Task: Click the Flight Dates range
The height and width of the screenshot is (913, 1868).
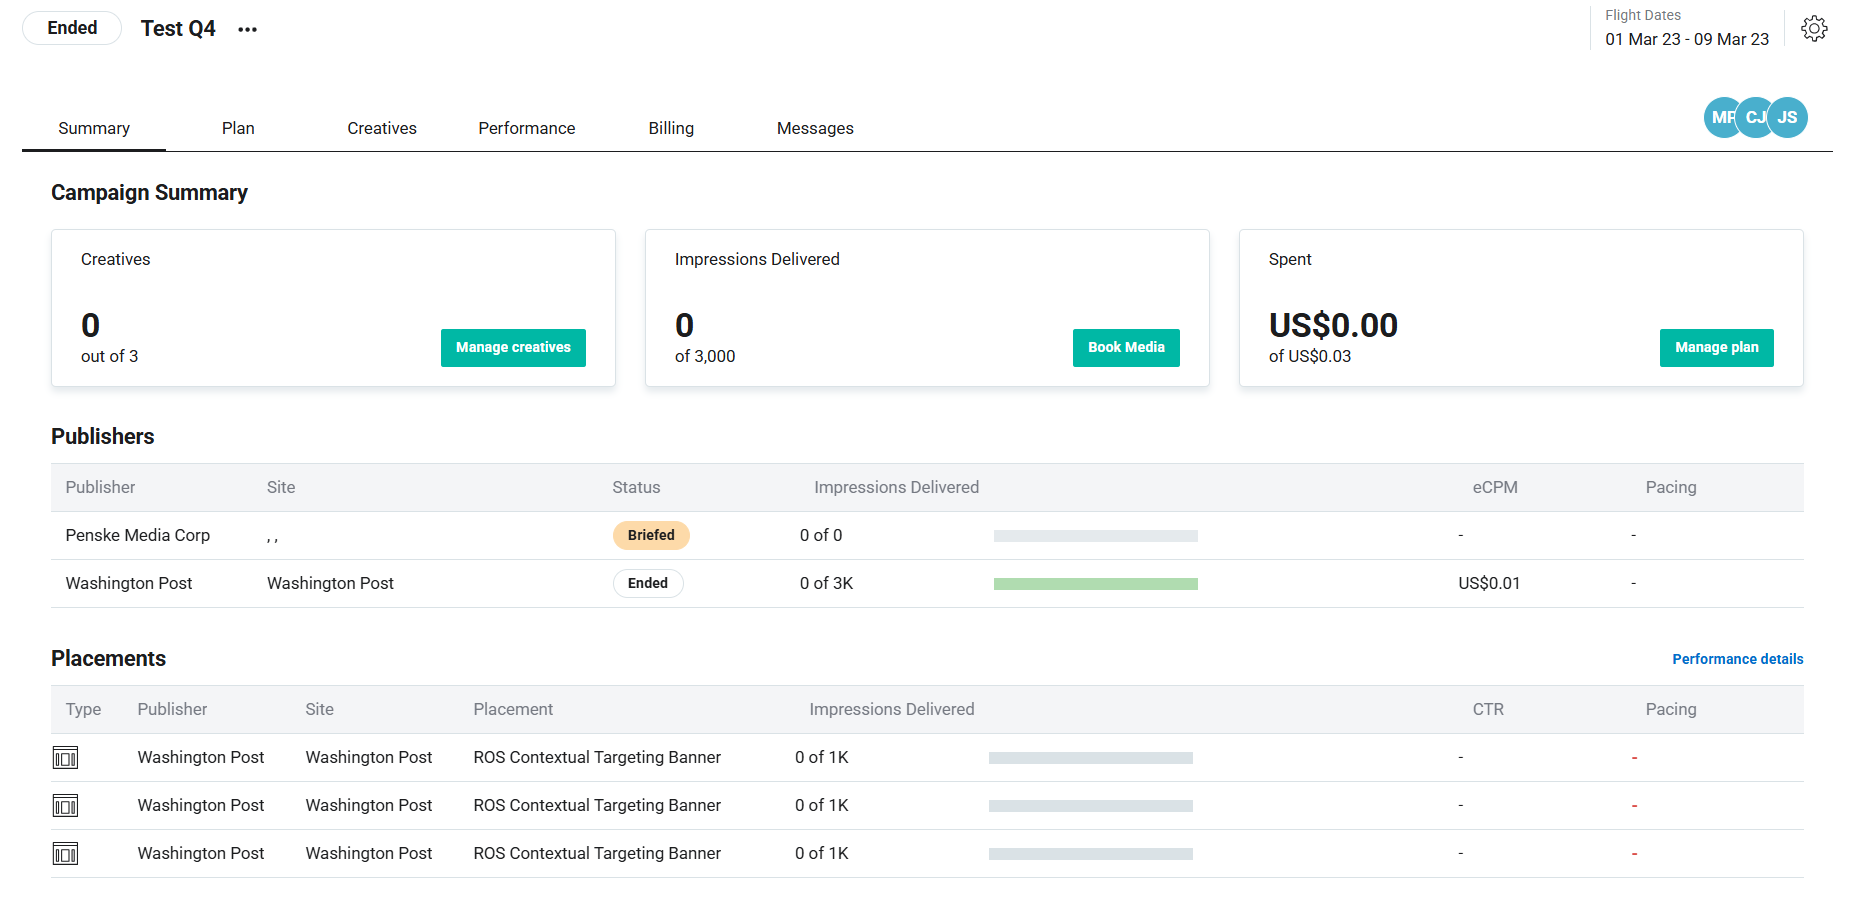Action: coord(1686,39)
